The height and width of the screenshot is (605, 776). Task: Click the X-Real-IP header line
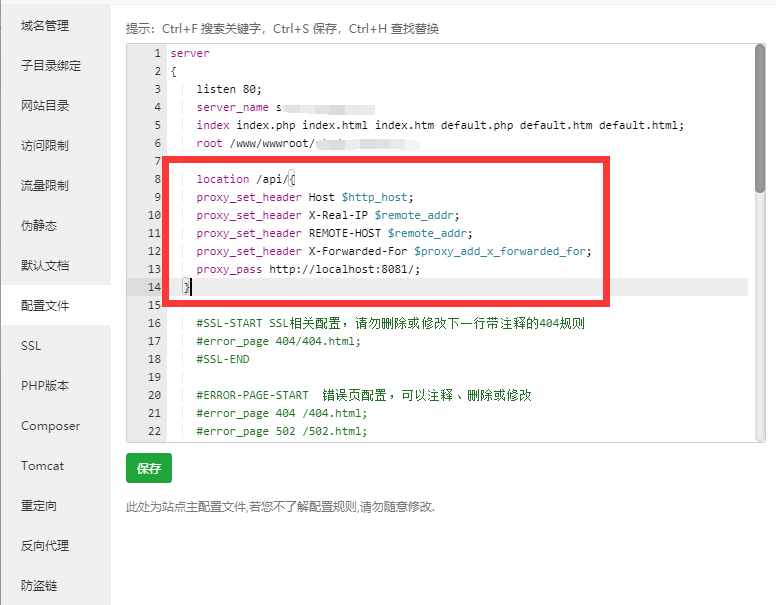(328, 215)
